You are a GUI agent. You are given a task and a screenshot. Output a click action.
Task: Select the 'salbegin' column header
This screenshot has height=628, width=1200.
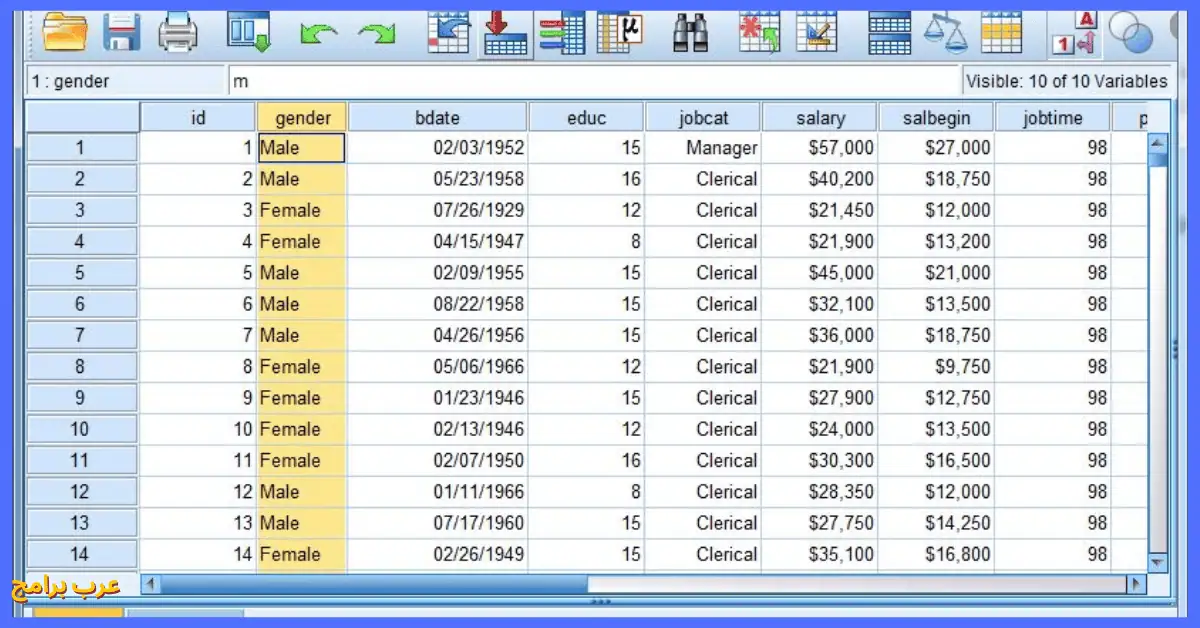936,118
